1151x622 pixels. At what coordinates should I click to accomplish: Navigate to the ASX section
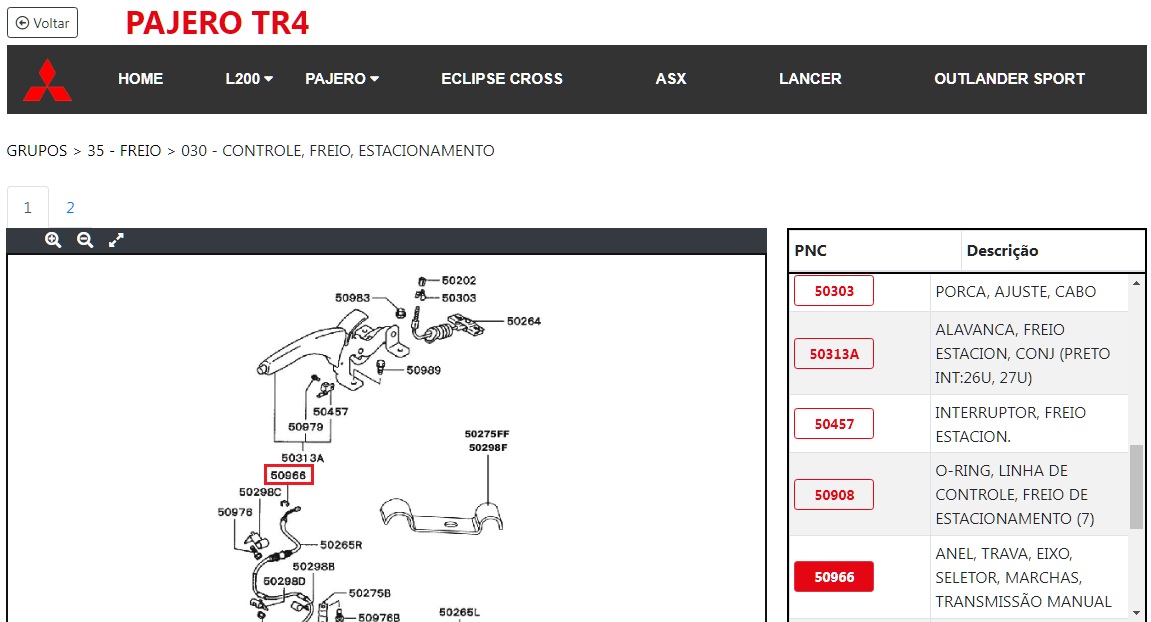coord(670,79)
